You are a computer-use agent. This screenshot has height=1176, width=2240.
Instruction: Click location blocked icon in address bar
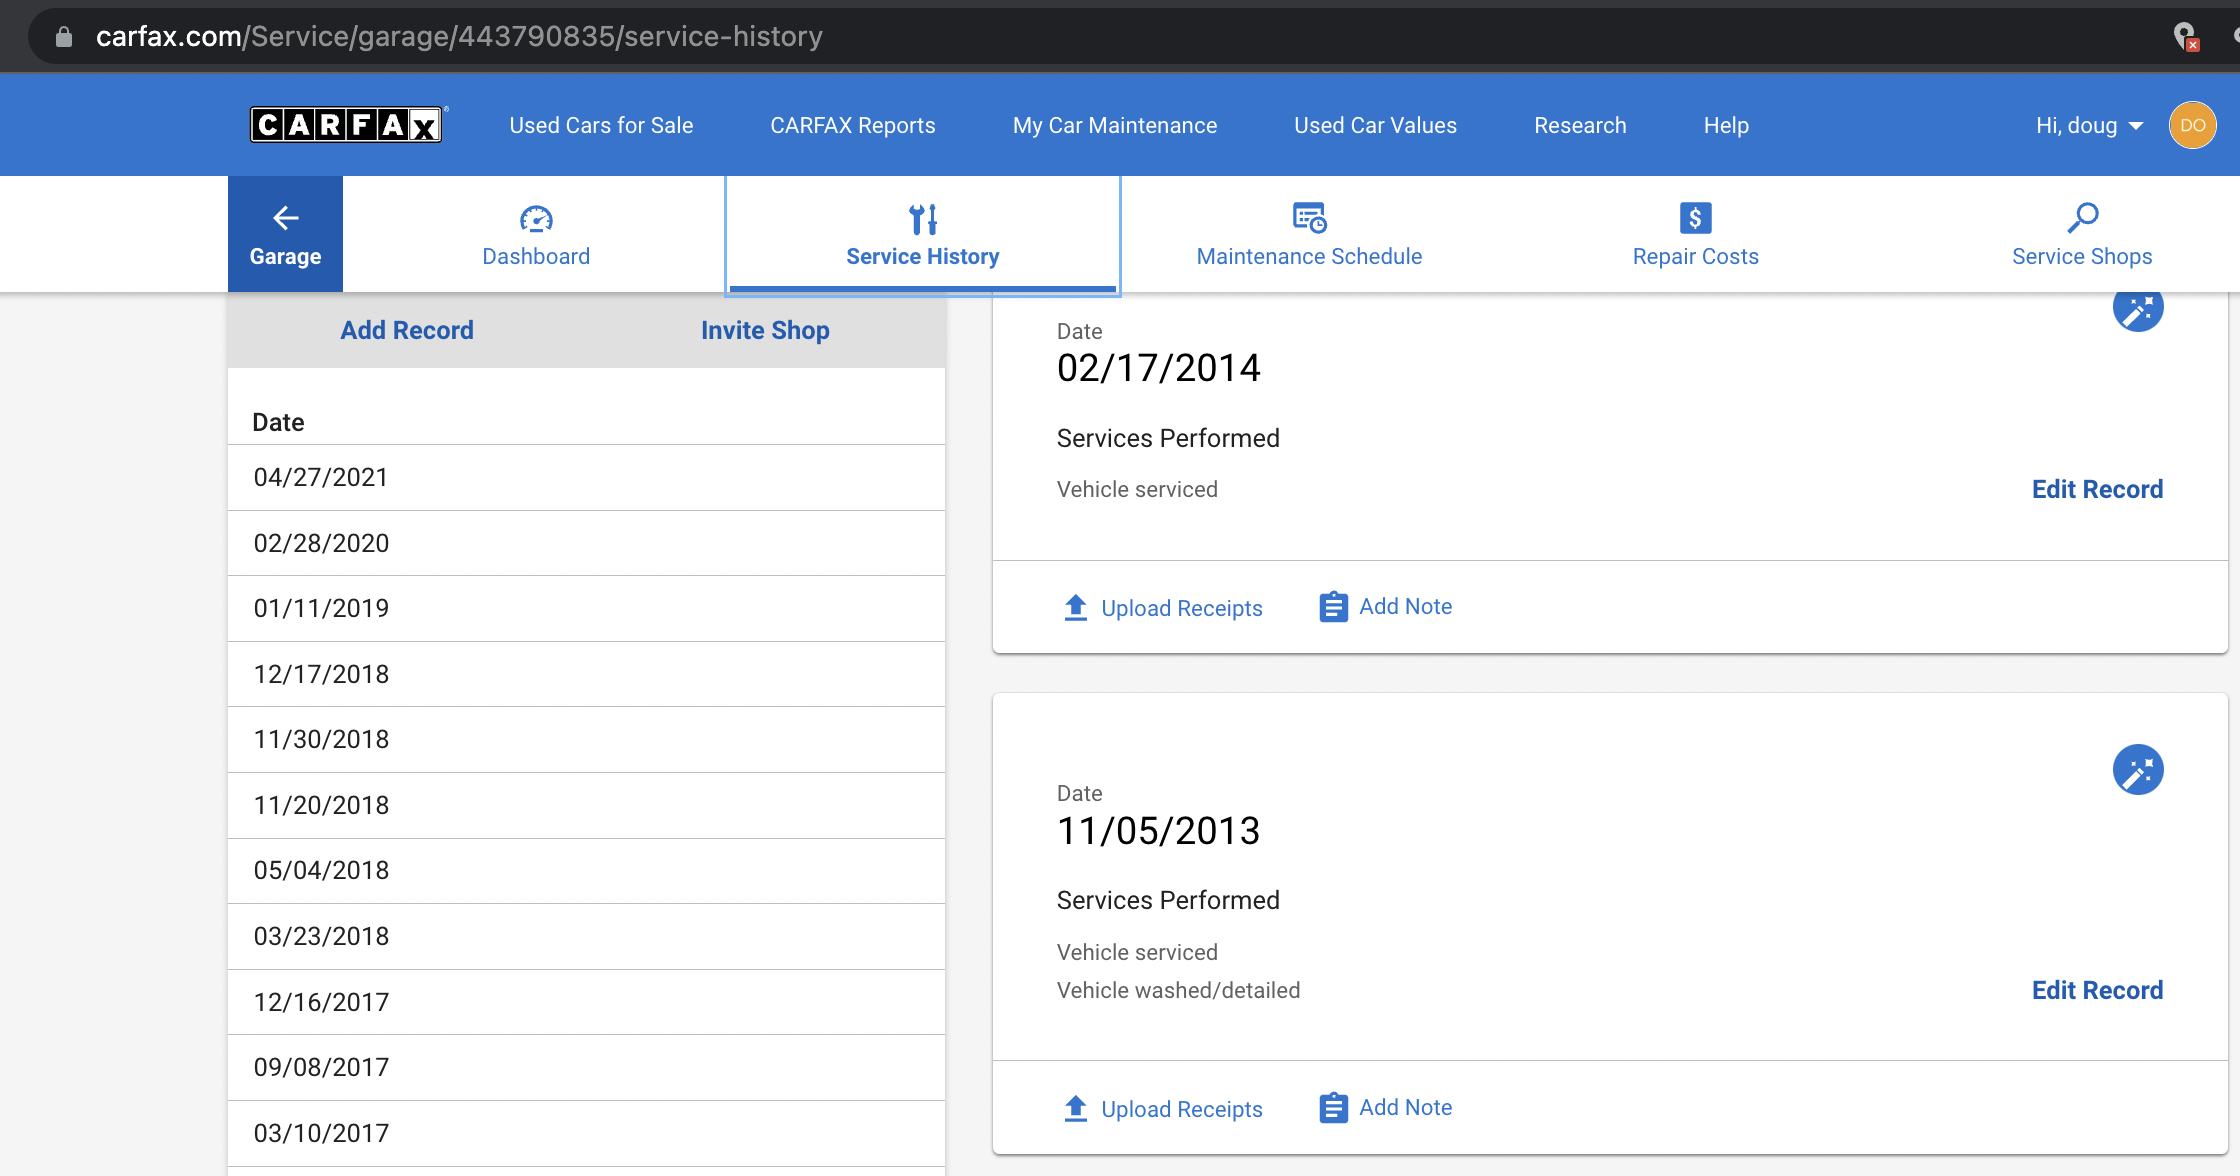click(x=2186, y=37)
